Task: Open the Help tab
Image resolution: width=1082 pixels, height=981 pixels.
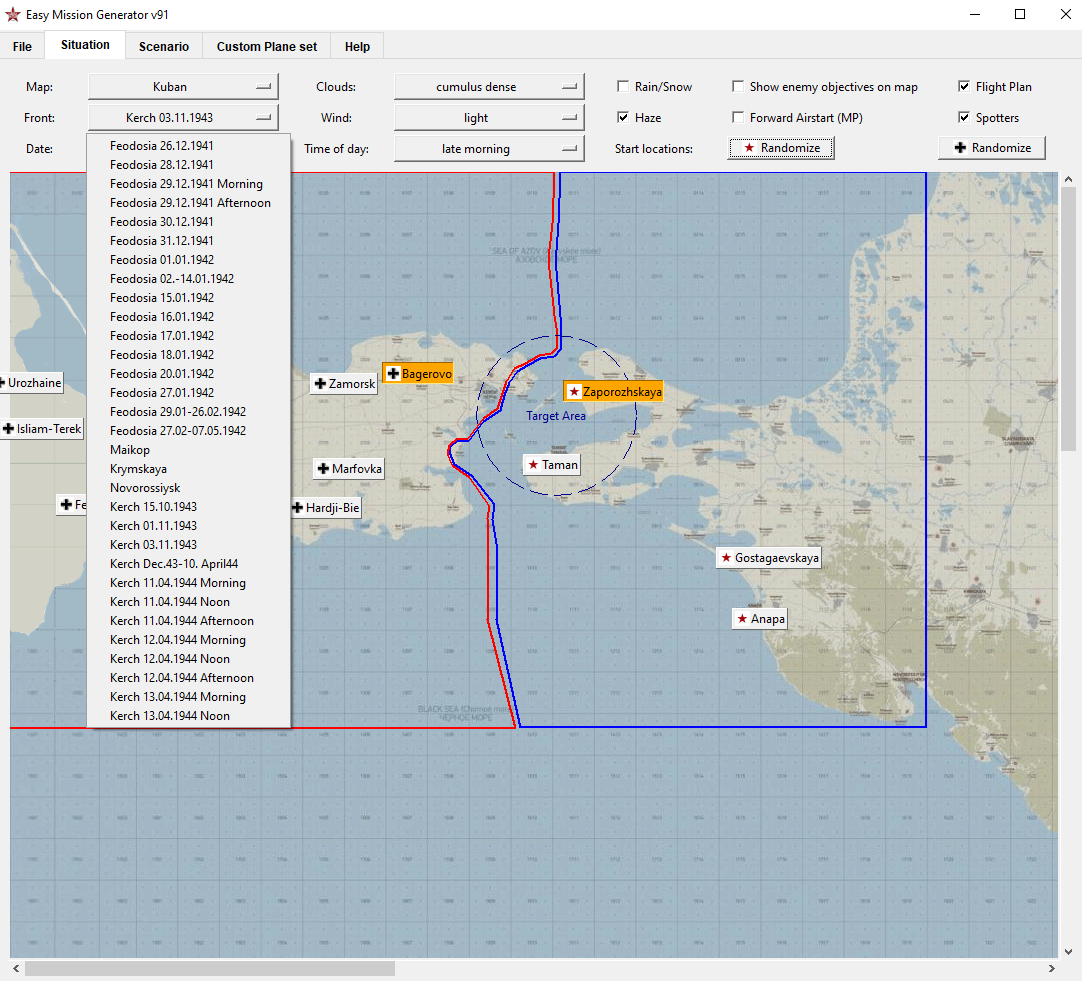Action: click(x=357, y=46)
